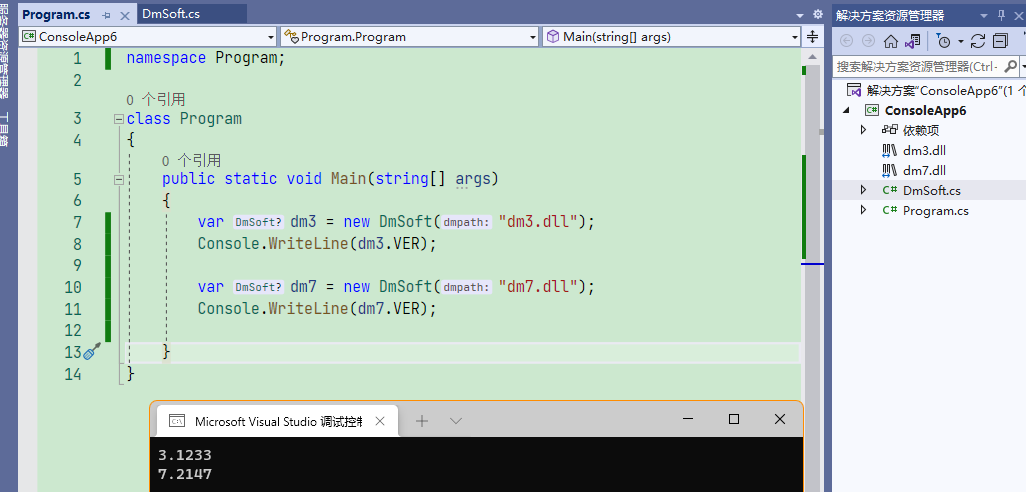The height and width of the screenshot is (492, 1026).
Task: Click the dmpath: hint on line 10
Action: coord(466,287)
